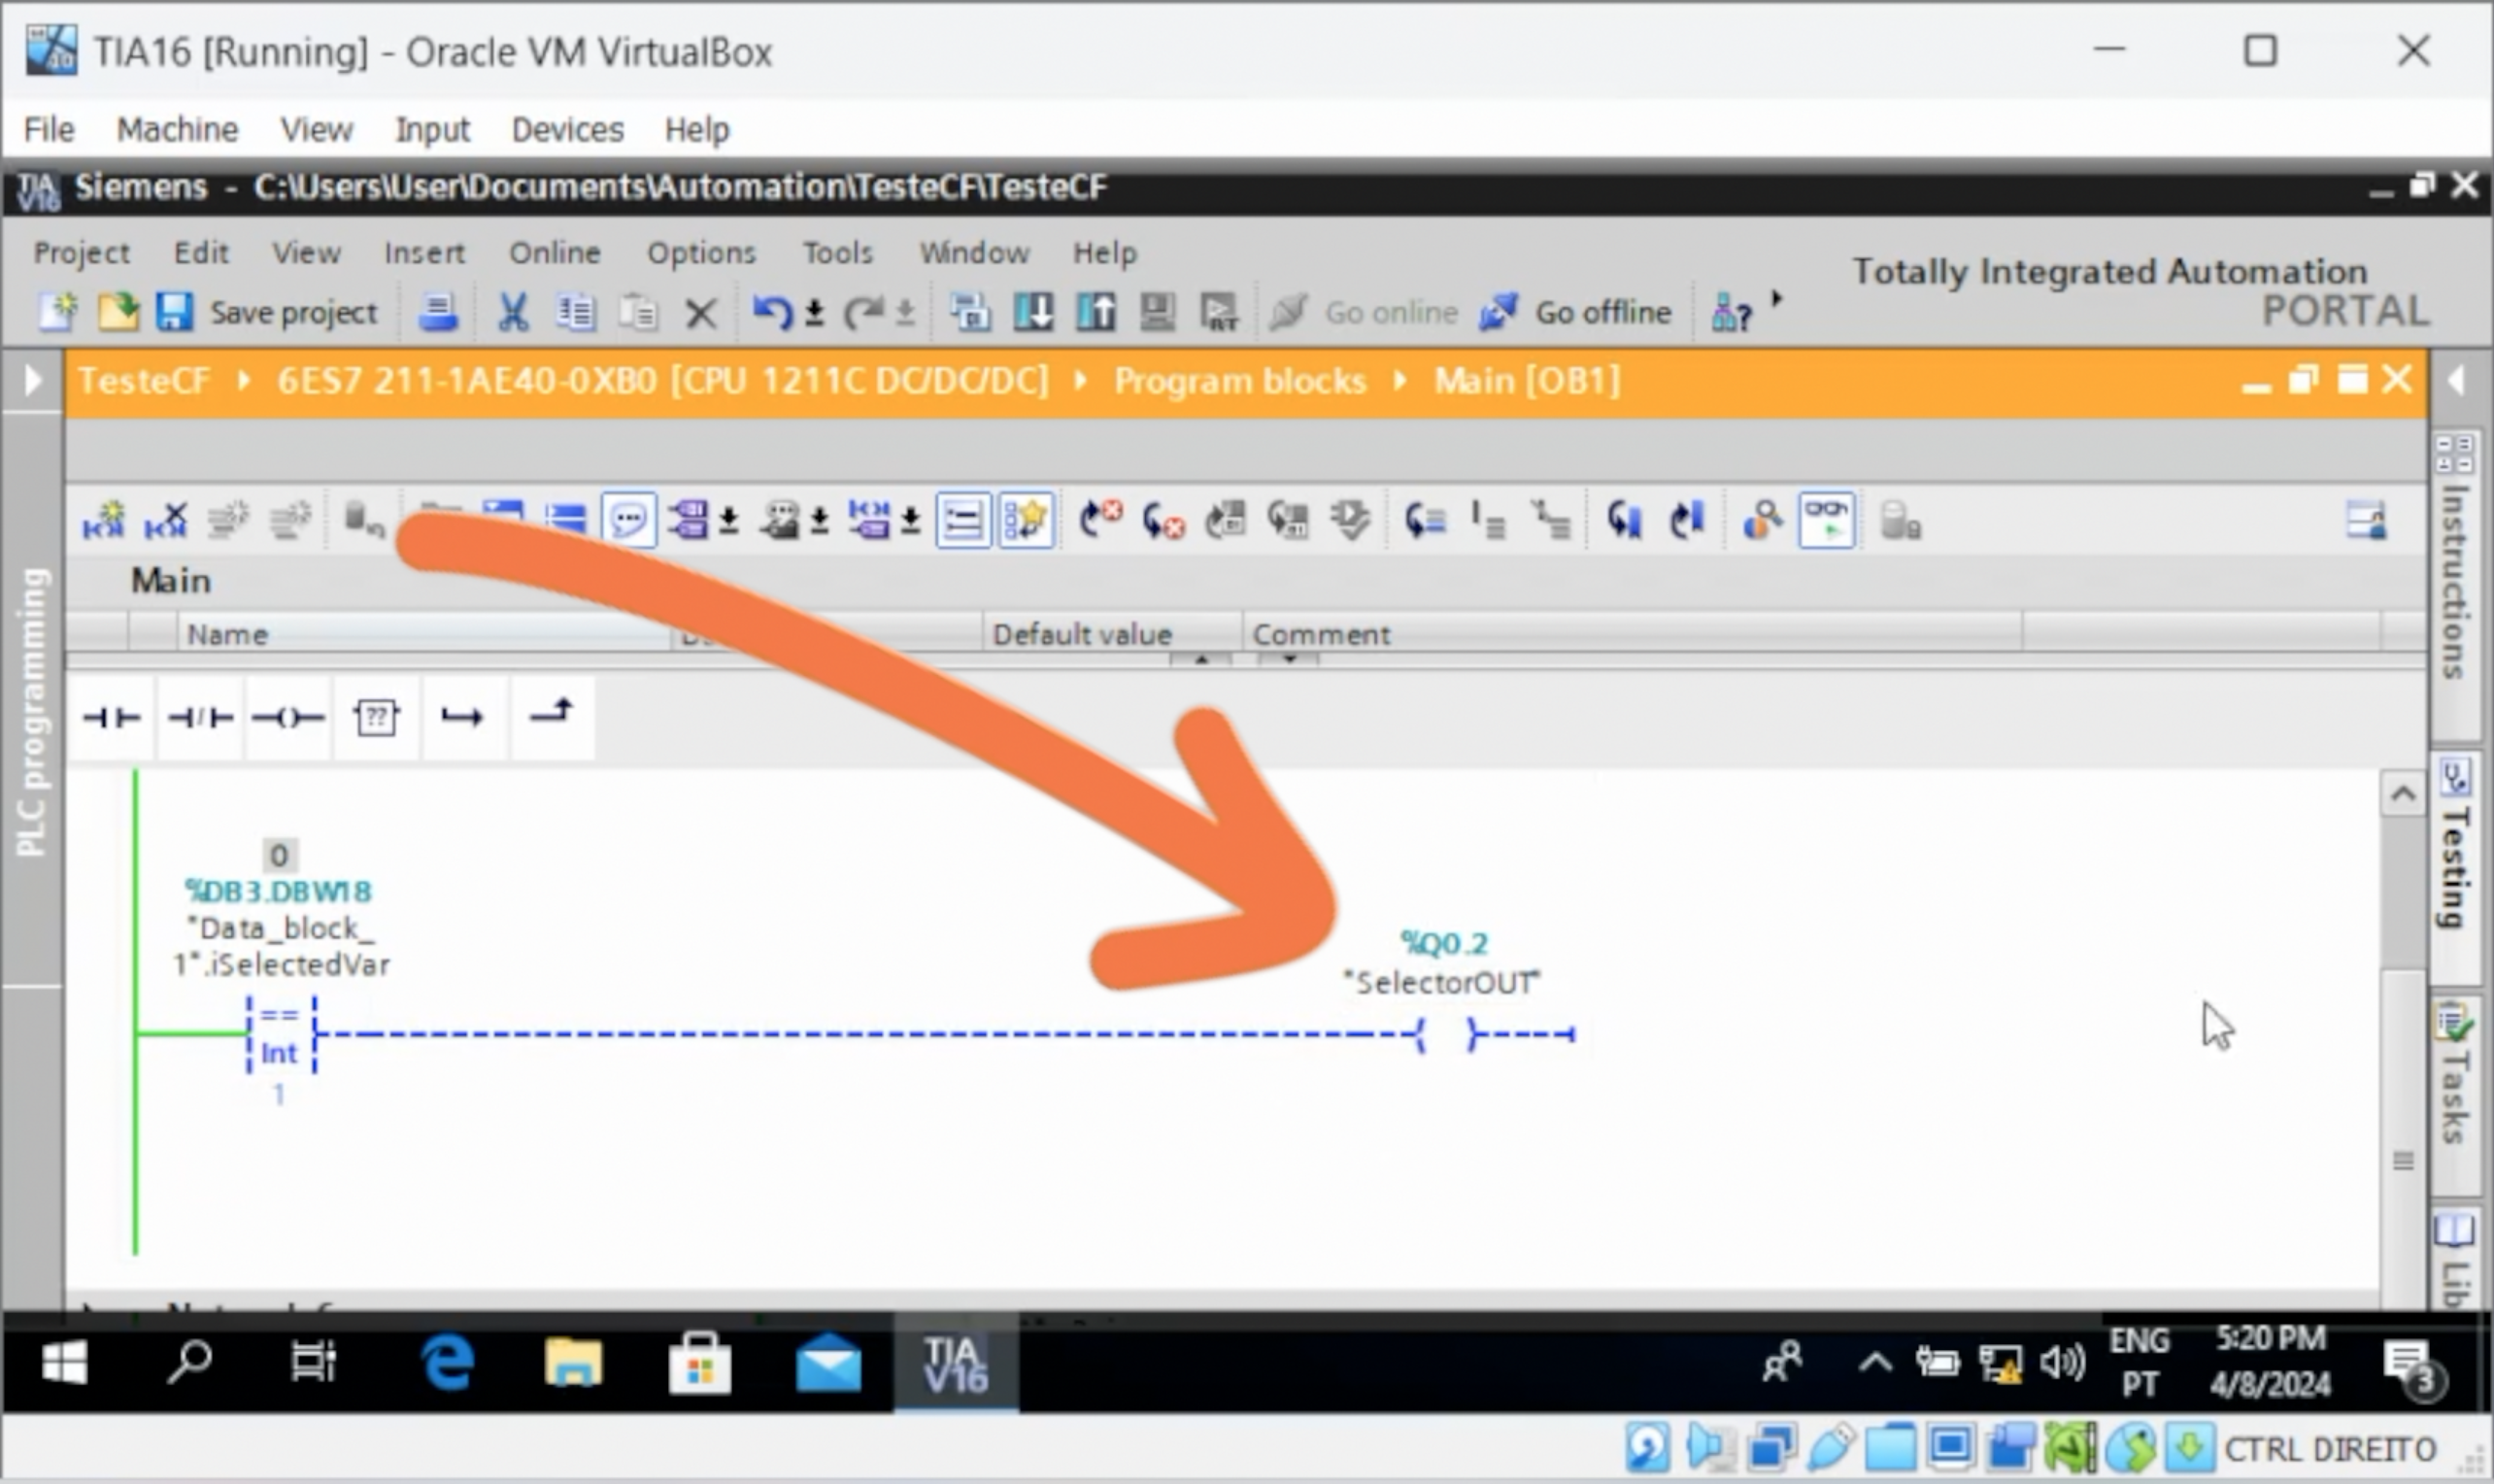The width and height of the screenshot is (2494, 1484).
Task: Insert an empty box instruction
Action: pos(376,718)
